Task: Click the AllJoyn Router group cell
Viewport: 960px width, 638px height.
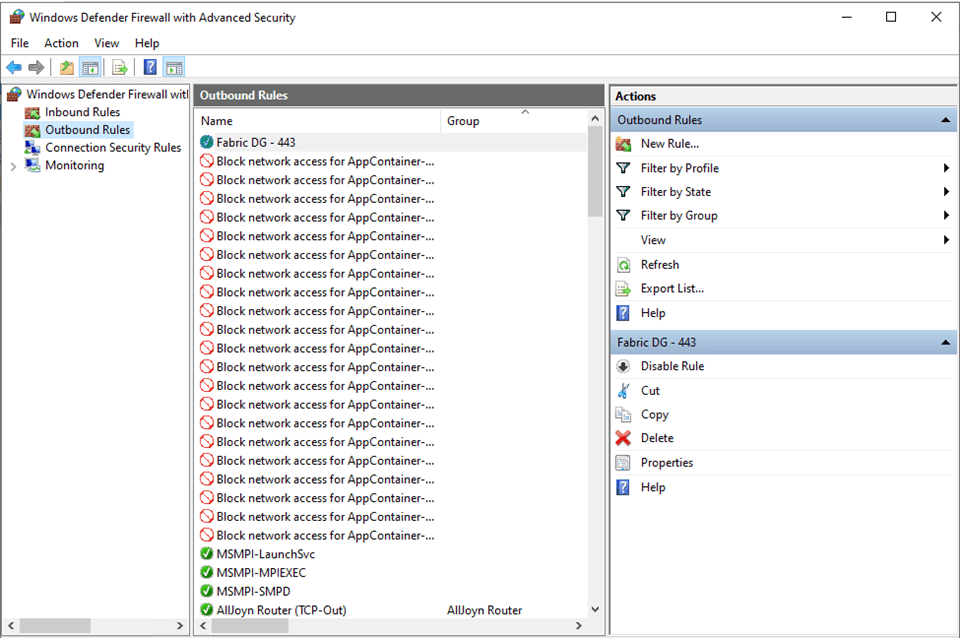Action: [x=484, y=610]
